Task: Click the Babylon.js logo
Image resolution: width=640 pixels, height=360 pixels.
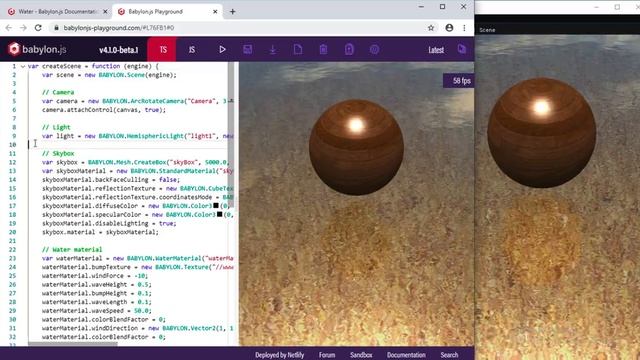Action: [x=37, y=49]
